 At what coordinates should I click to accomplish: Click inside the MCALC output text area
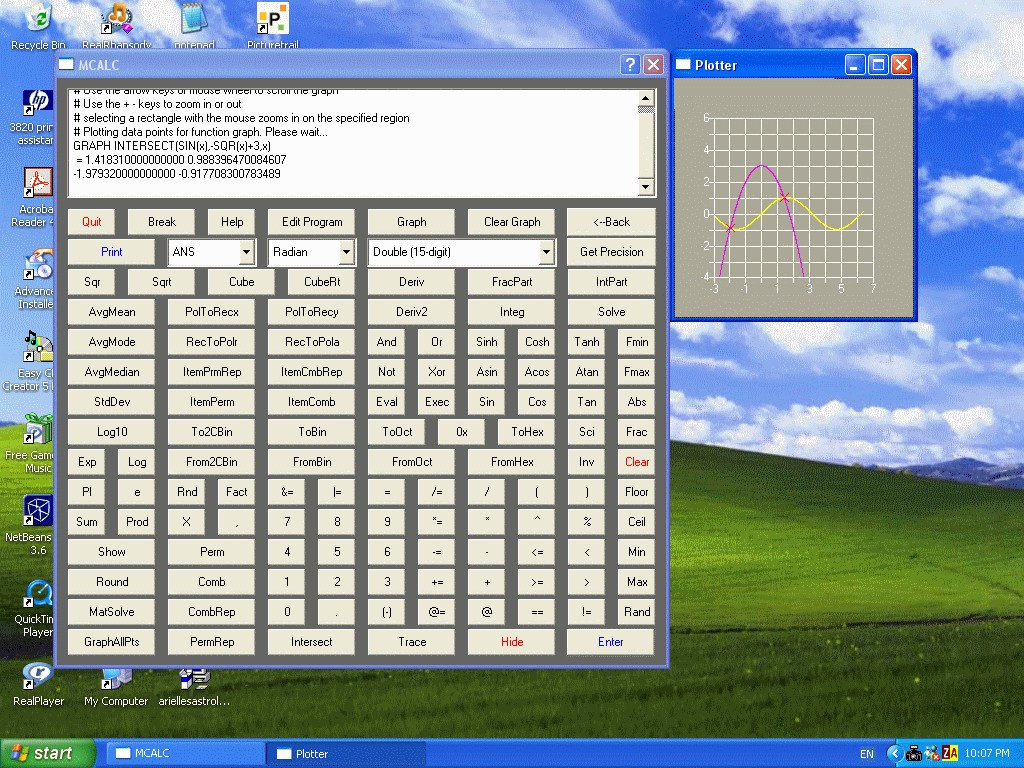click(x=353, y=143)
